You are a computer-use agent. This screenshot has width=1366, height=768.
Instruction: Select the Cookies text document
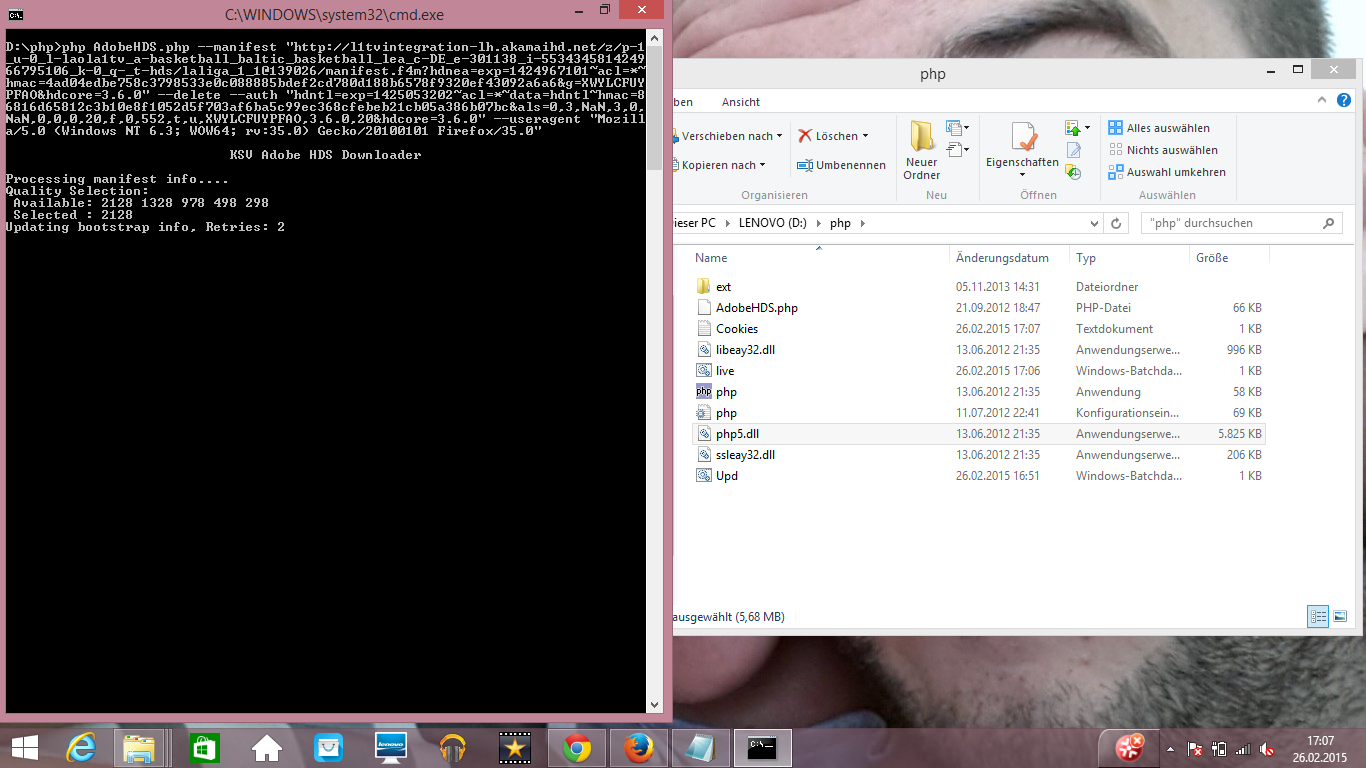[736, 329]
